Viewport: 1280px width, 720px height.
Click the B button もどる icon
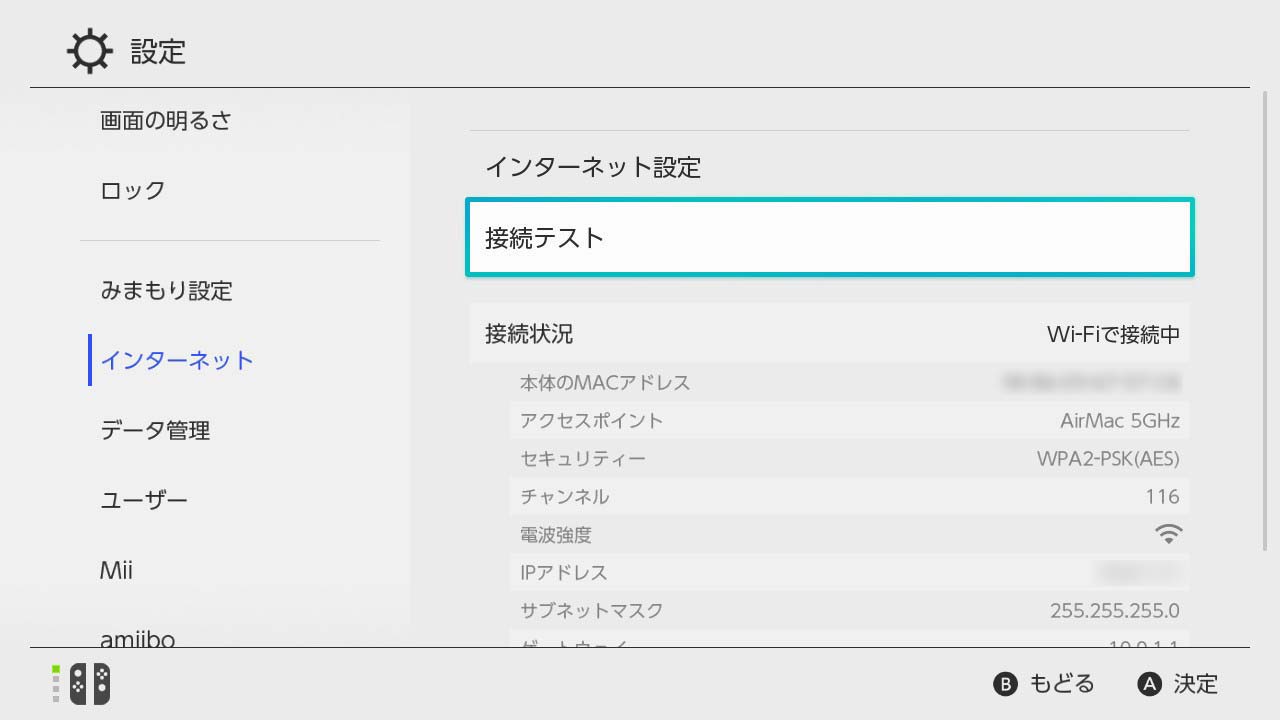pos(1004,684)
